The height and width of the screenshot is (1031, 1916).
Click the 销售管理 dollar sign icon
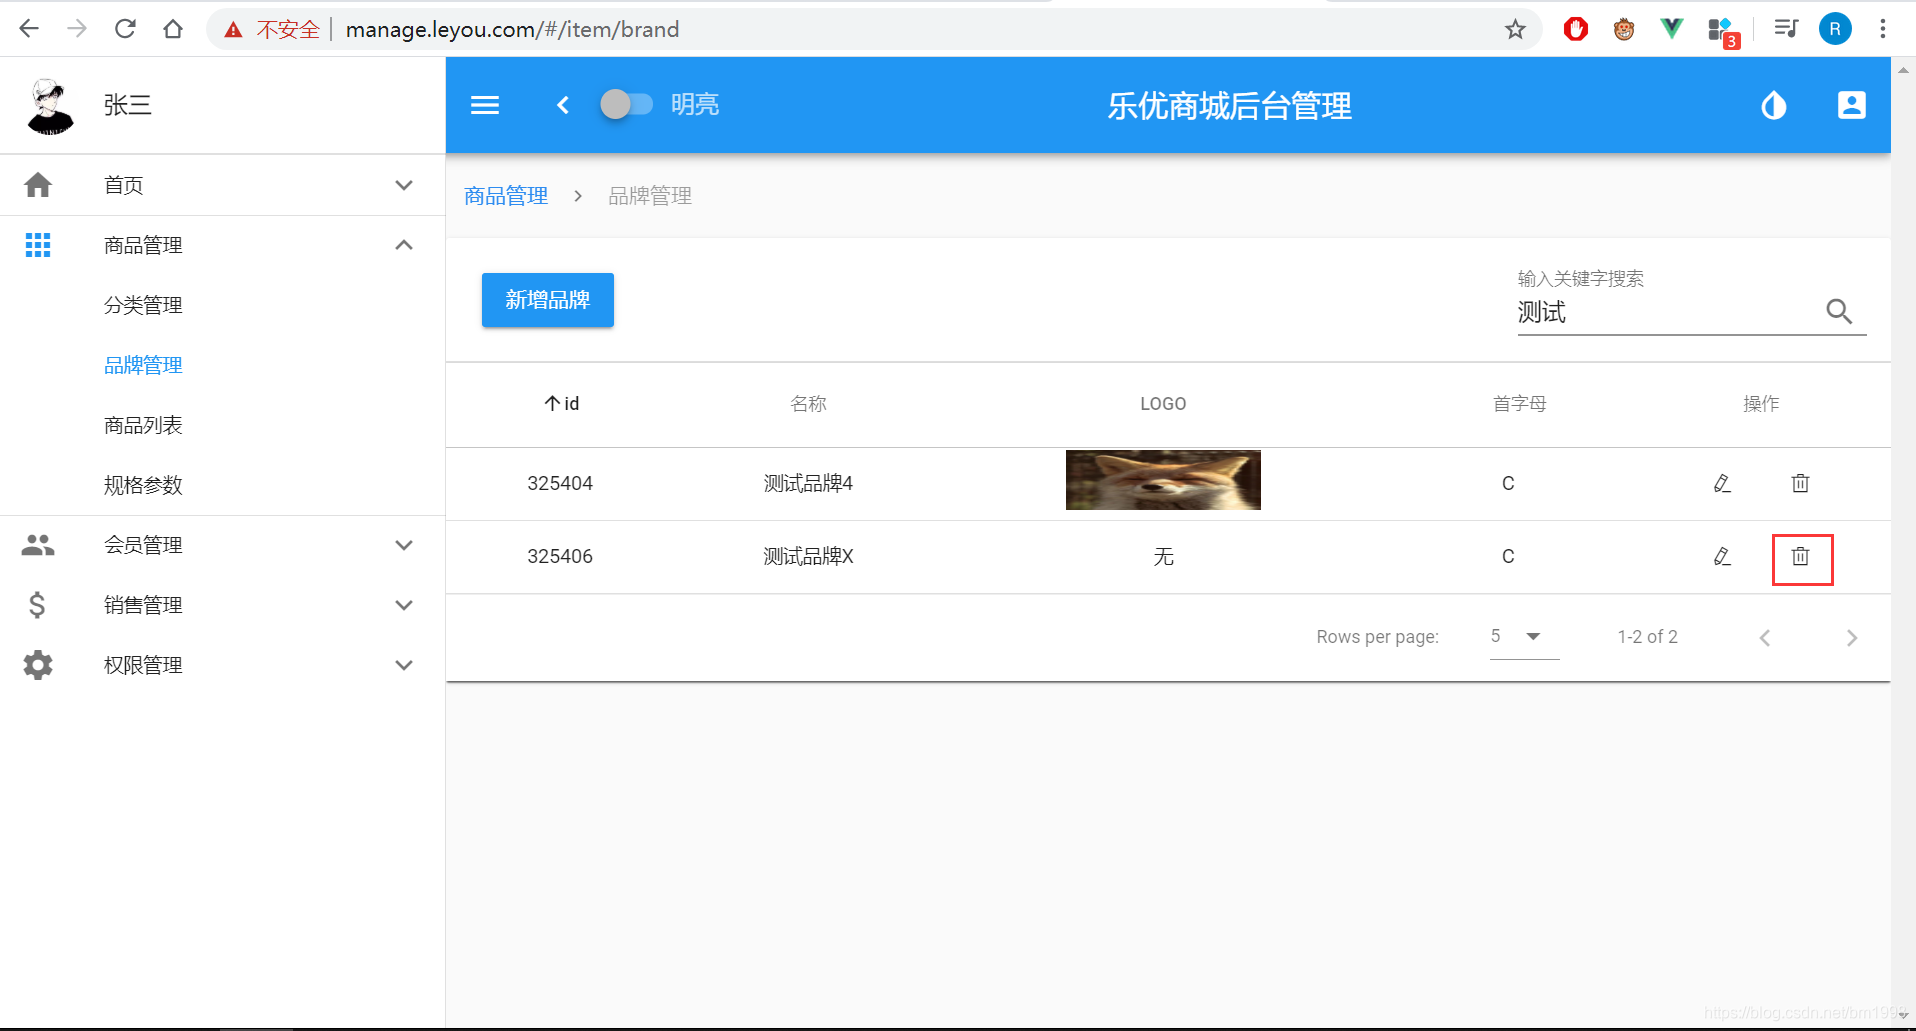37,605
